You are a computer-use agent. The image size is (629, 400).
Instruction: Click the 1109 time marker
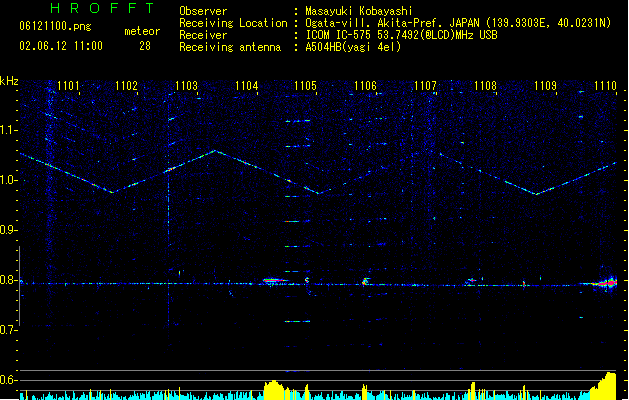[x=546, y=86]
